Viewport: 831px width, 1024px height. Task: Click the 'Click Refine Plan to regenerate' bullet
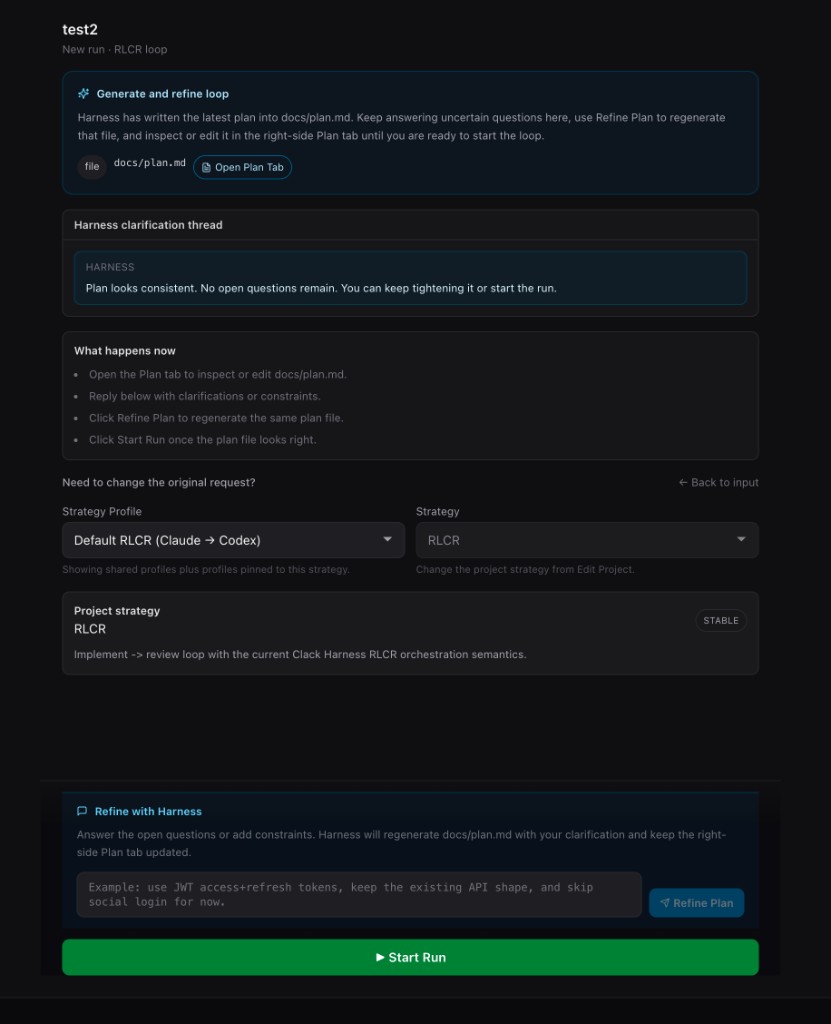216,418
